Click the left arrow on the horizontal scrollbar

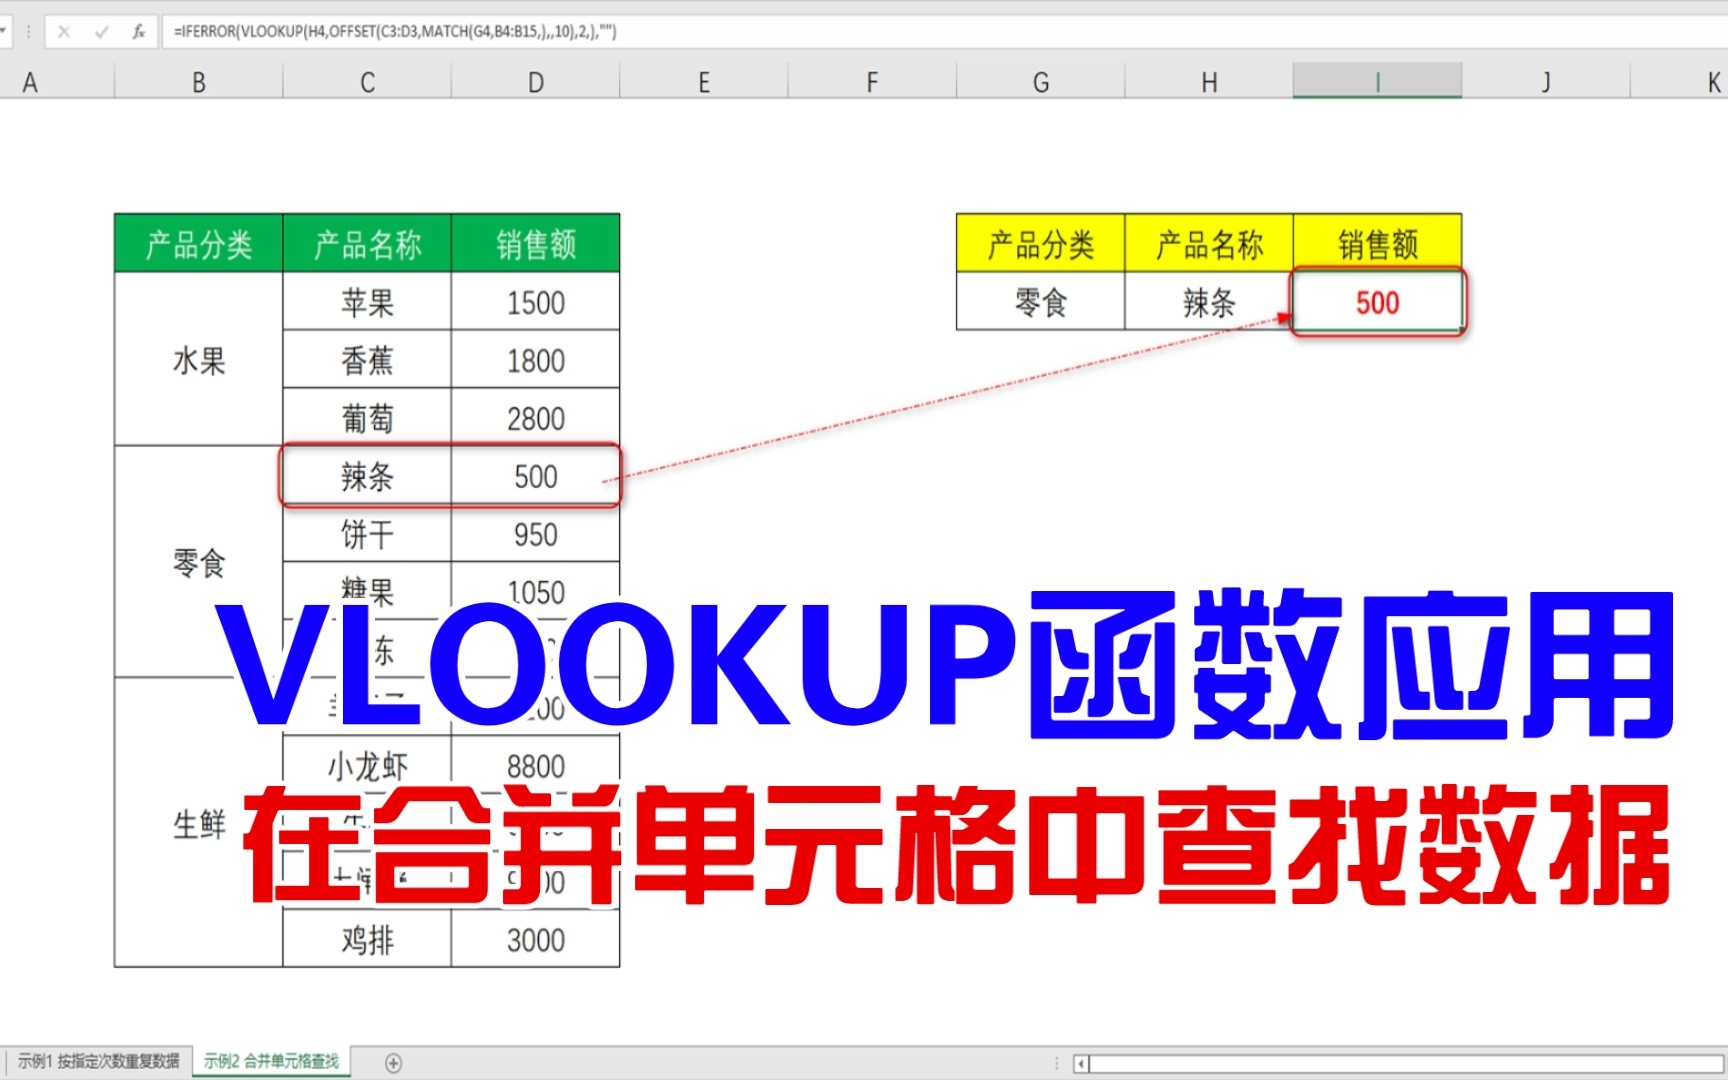pyautogui.click(x=1082, y=1063)
